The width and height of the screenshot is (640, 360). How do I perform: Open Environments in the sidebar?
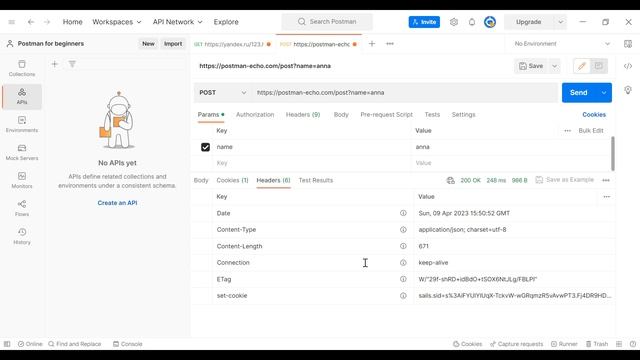(x=22, y=124)
